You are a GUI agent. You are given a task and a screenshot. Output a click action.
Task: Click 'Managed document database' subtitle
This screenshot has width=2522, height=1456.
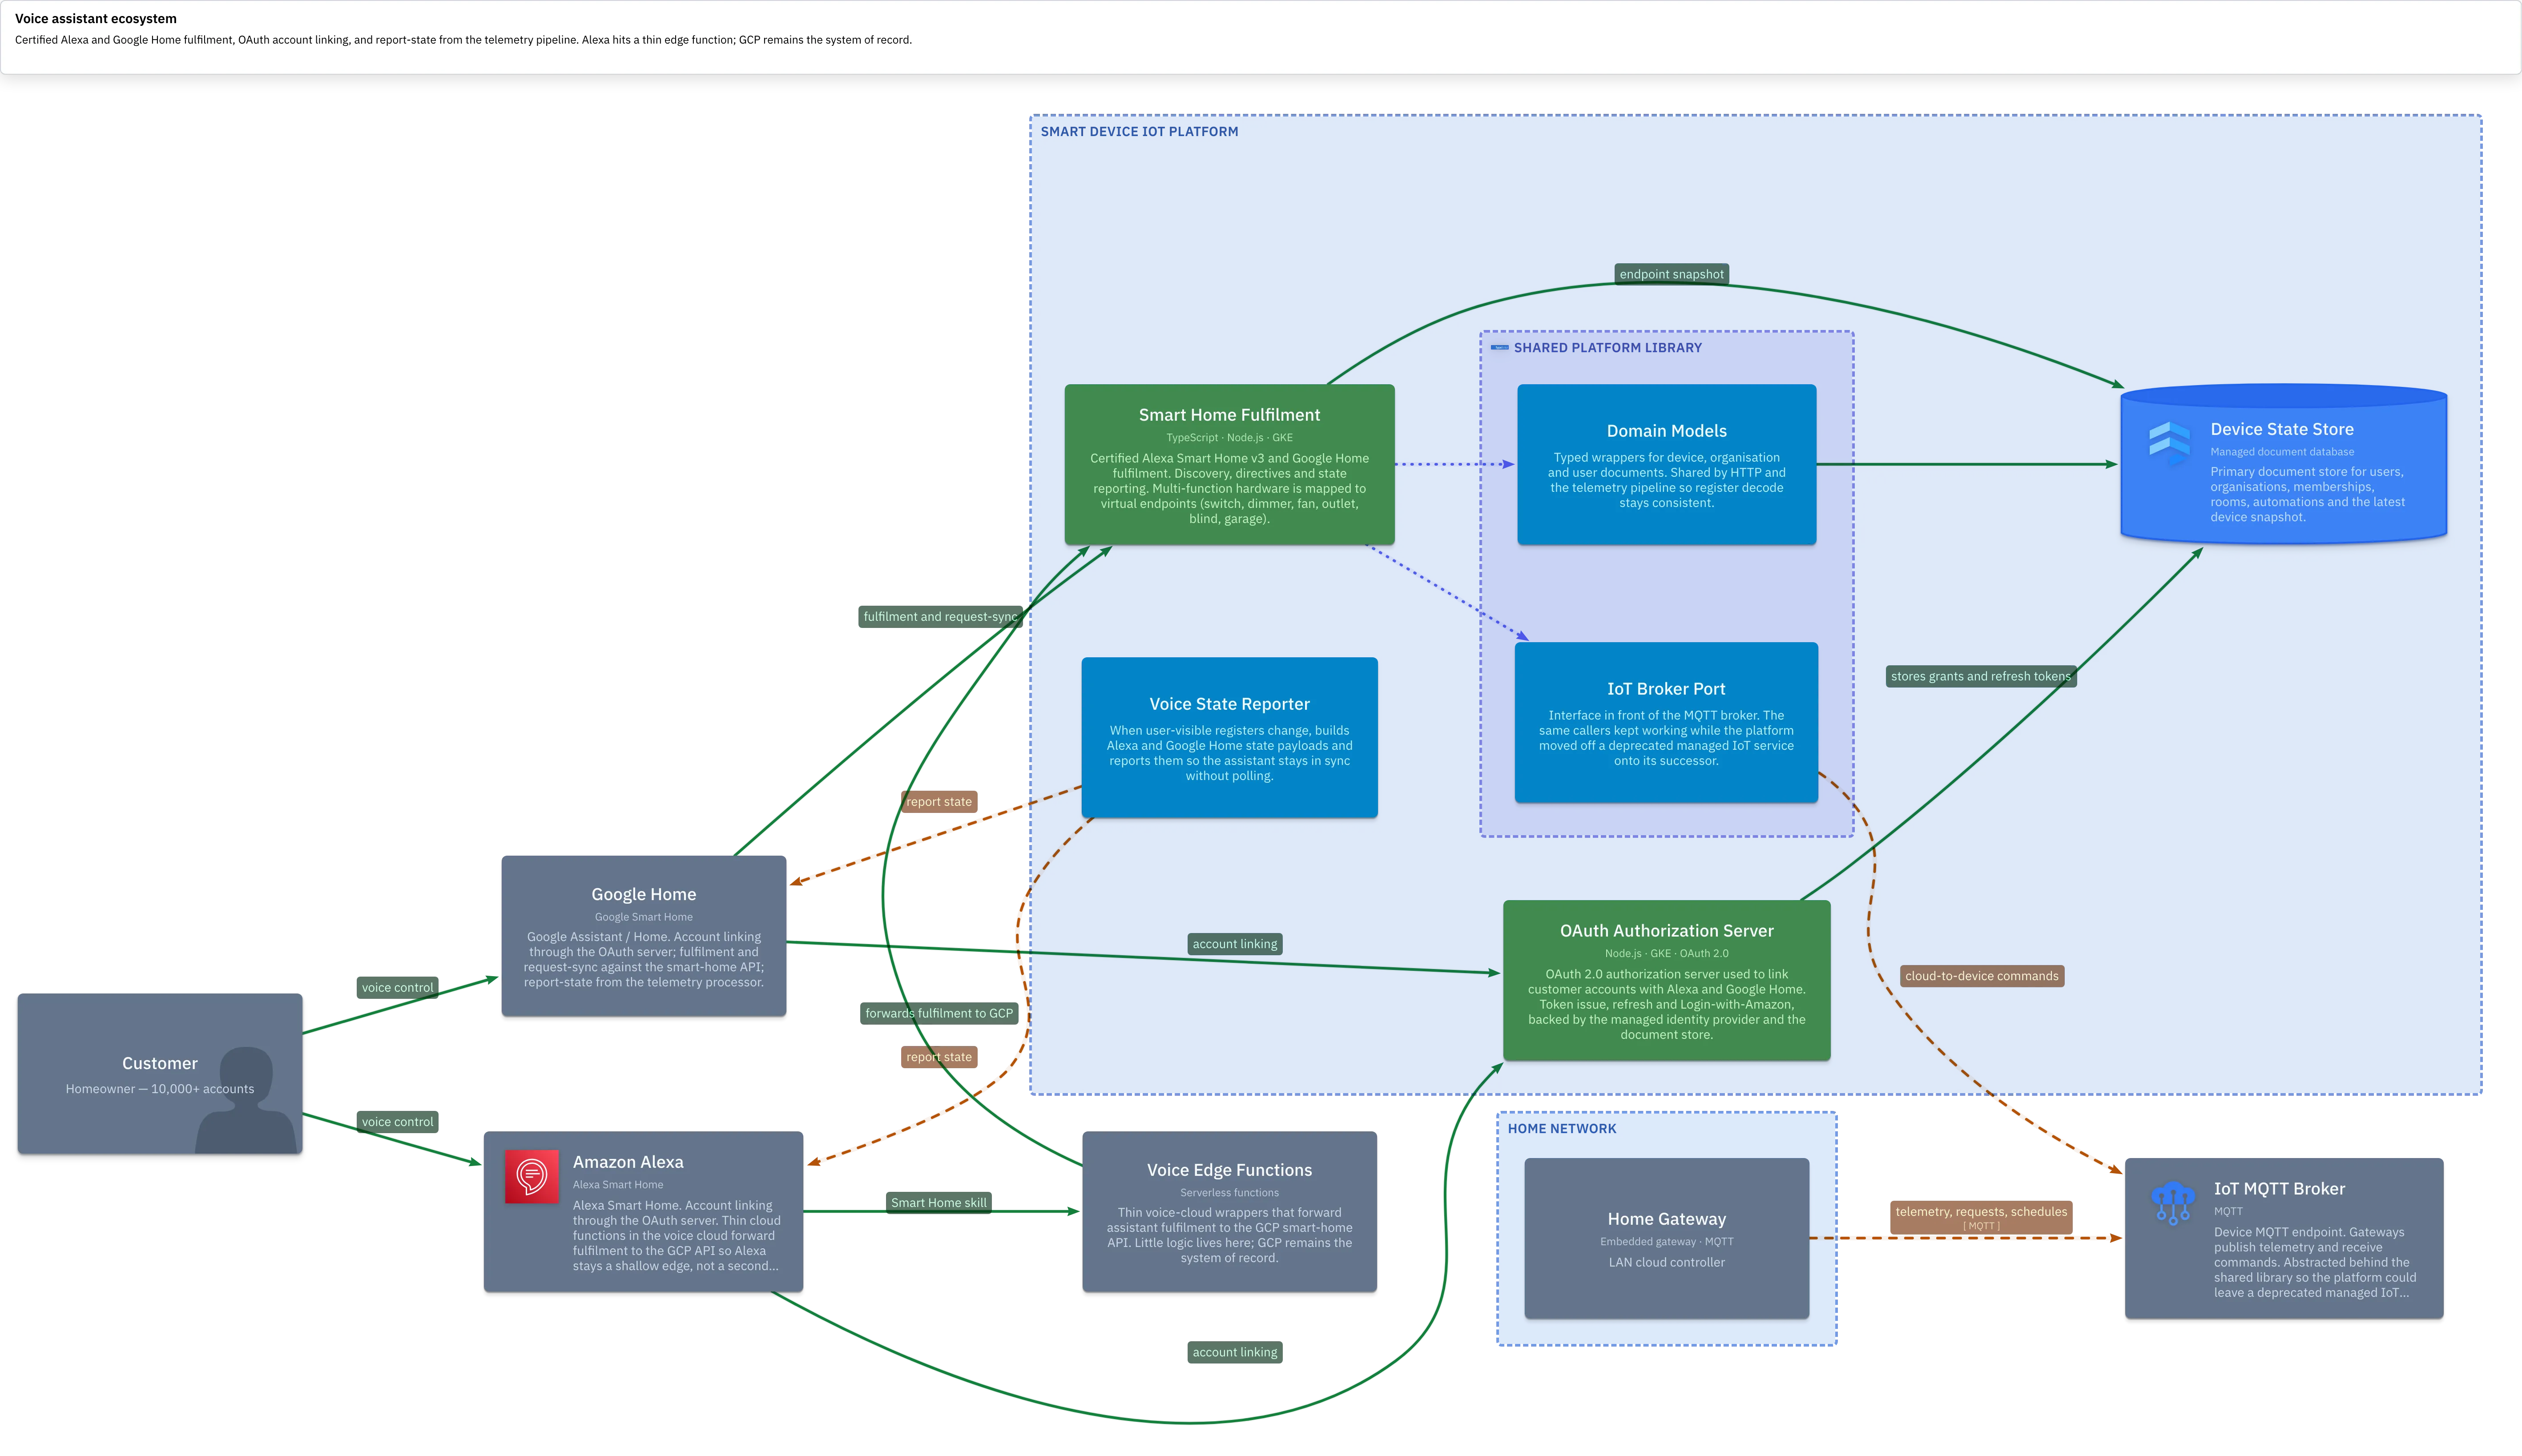(2282, 452)
